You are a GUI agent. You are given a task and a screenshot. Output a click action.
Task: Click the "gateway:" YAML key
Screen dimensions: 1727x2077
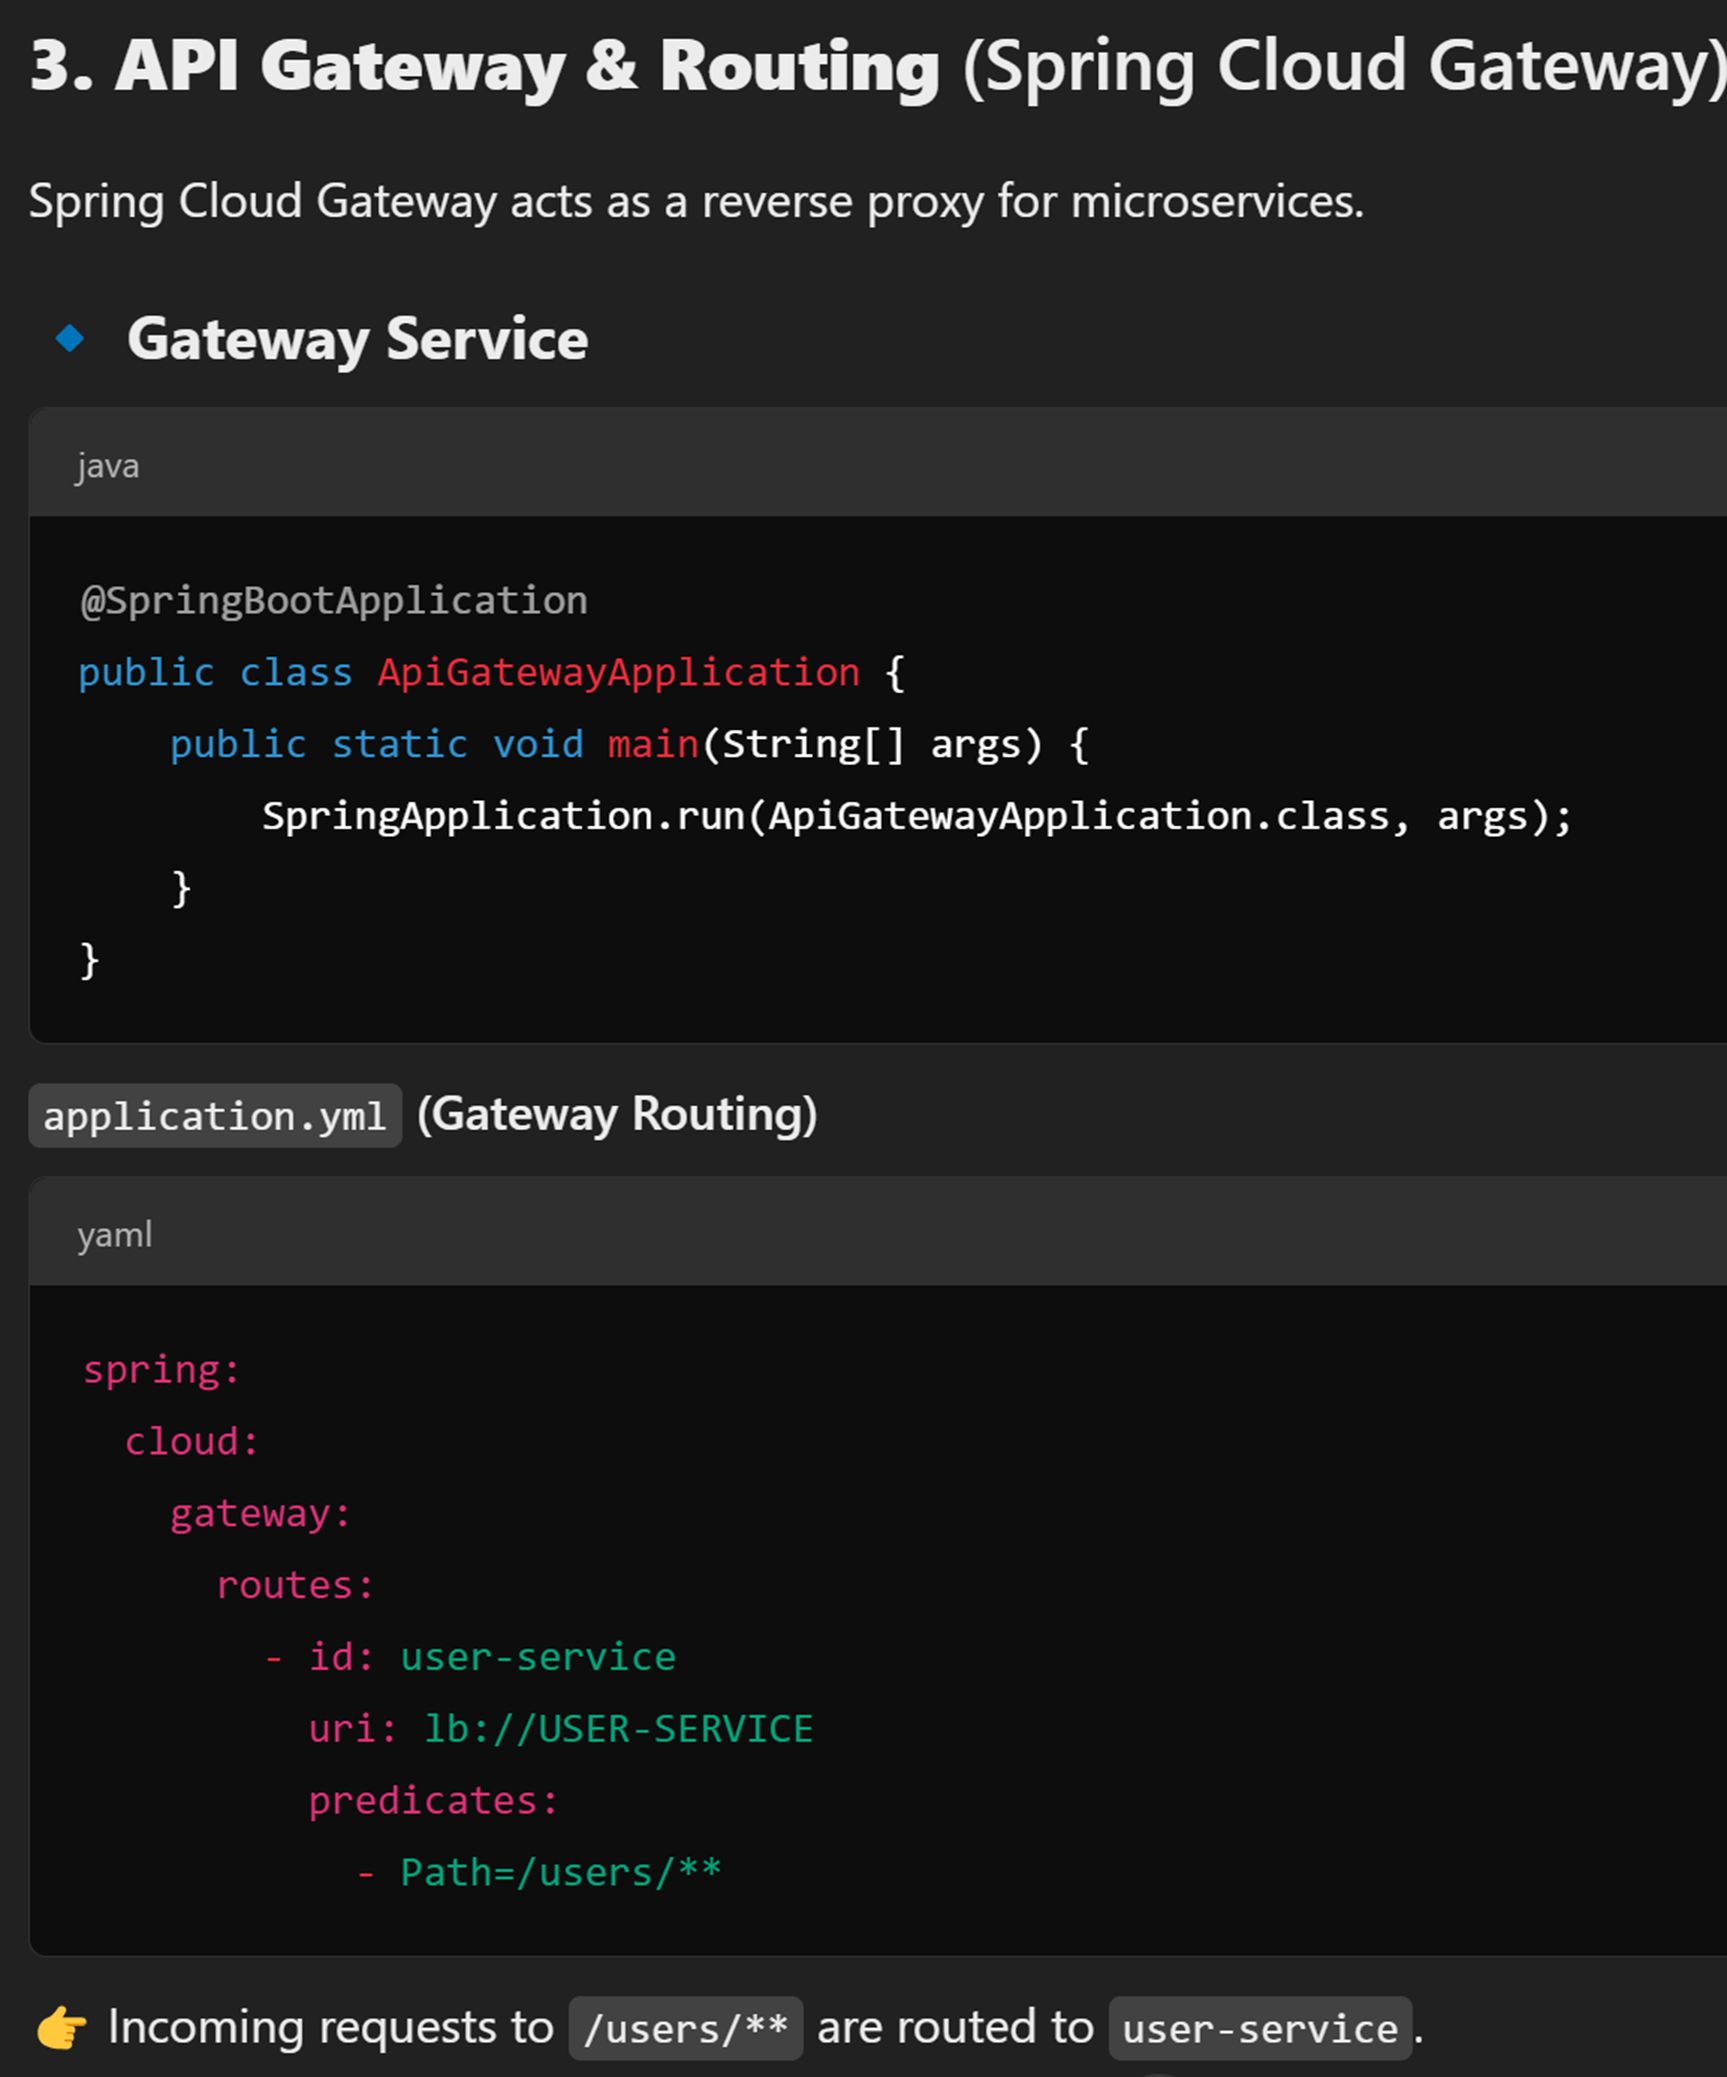pyautogui.click(x=261, y=1514)
